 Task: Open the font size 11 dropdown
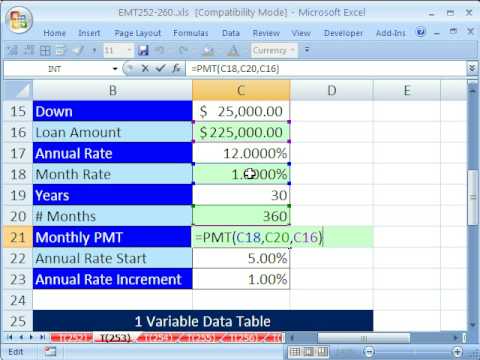(x=129, y=51)
